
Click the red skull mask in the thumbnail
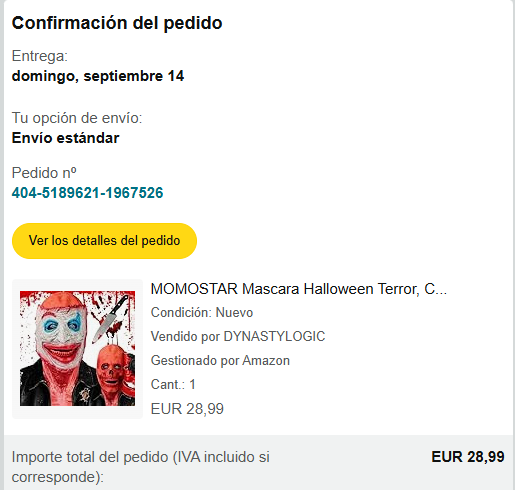(110, 368)
